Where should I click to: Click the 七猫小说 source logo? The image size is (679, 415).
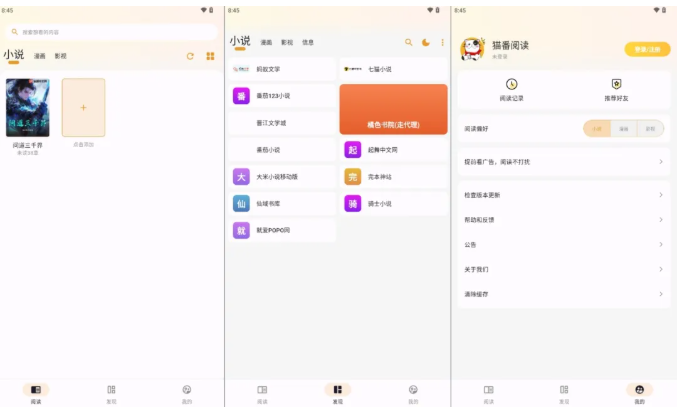352,69
